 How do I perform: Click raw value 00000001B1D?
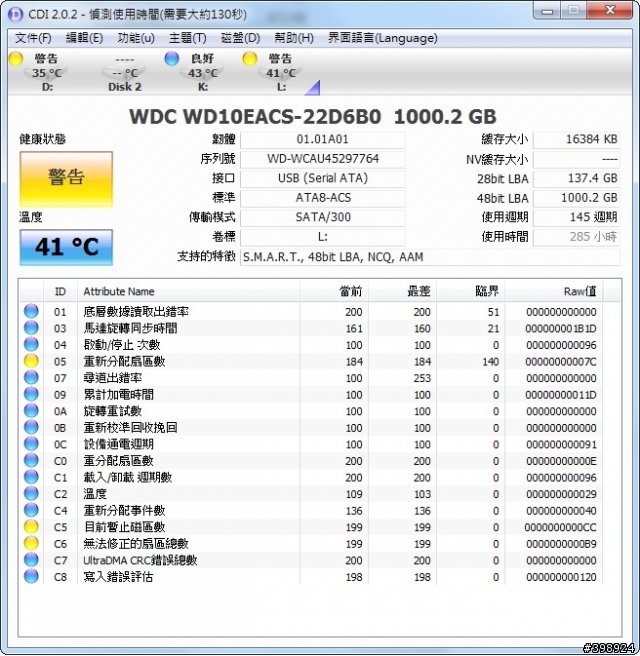pos(561,329)
